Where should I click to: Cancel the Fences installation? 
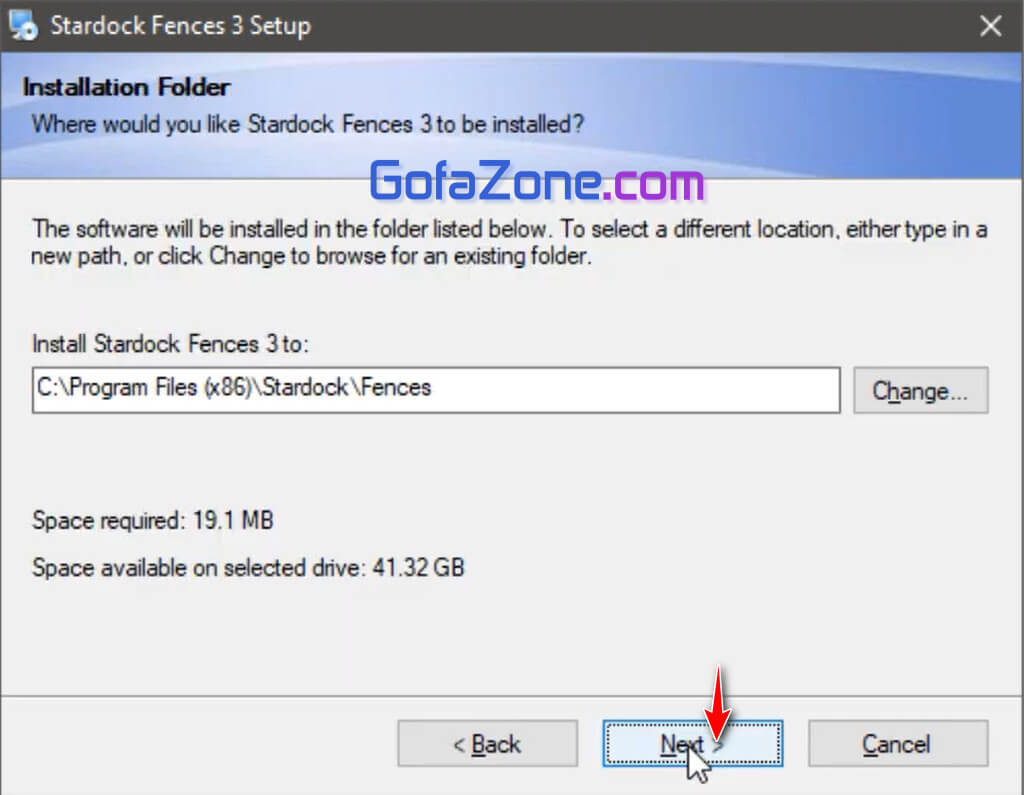(x=897, y=744)
